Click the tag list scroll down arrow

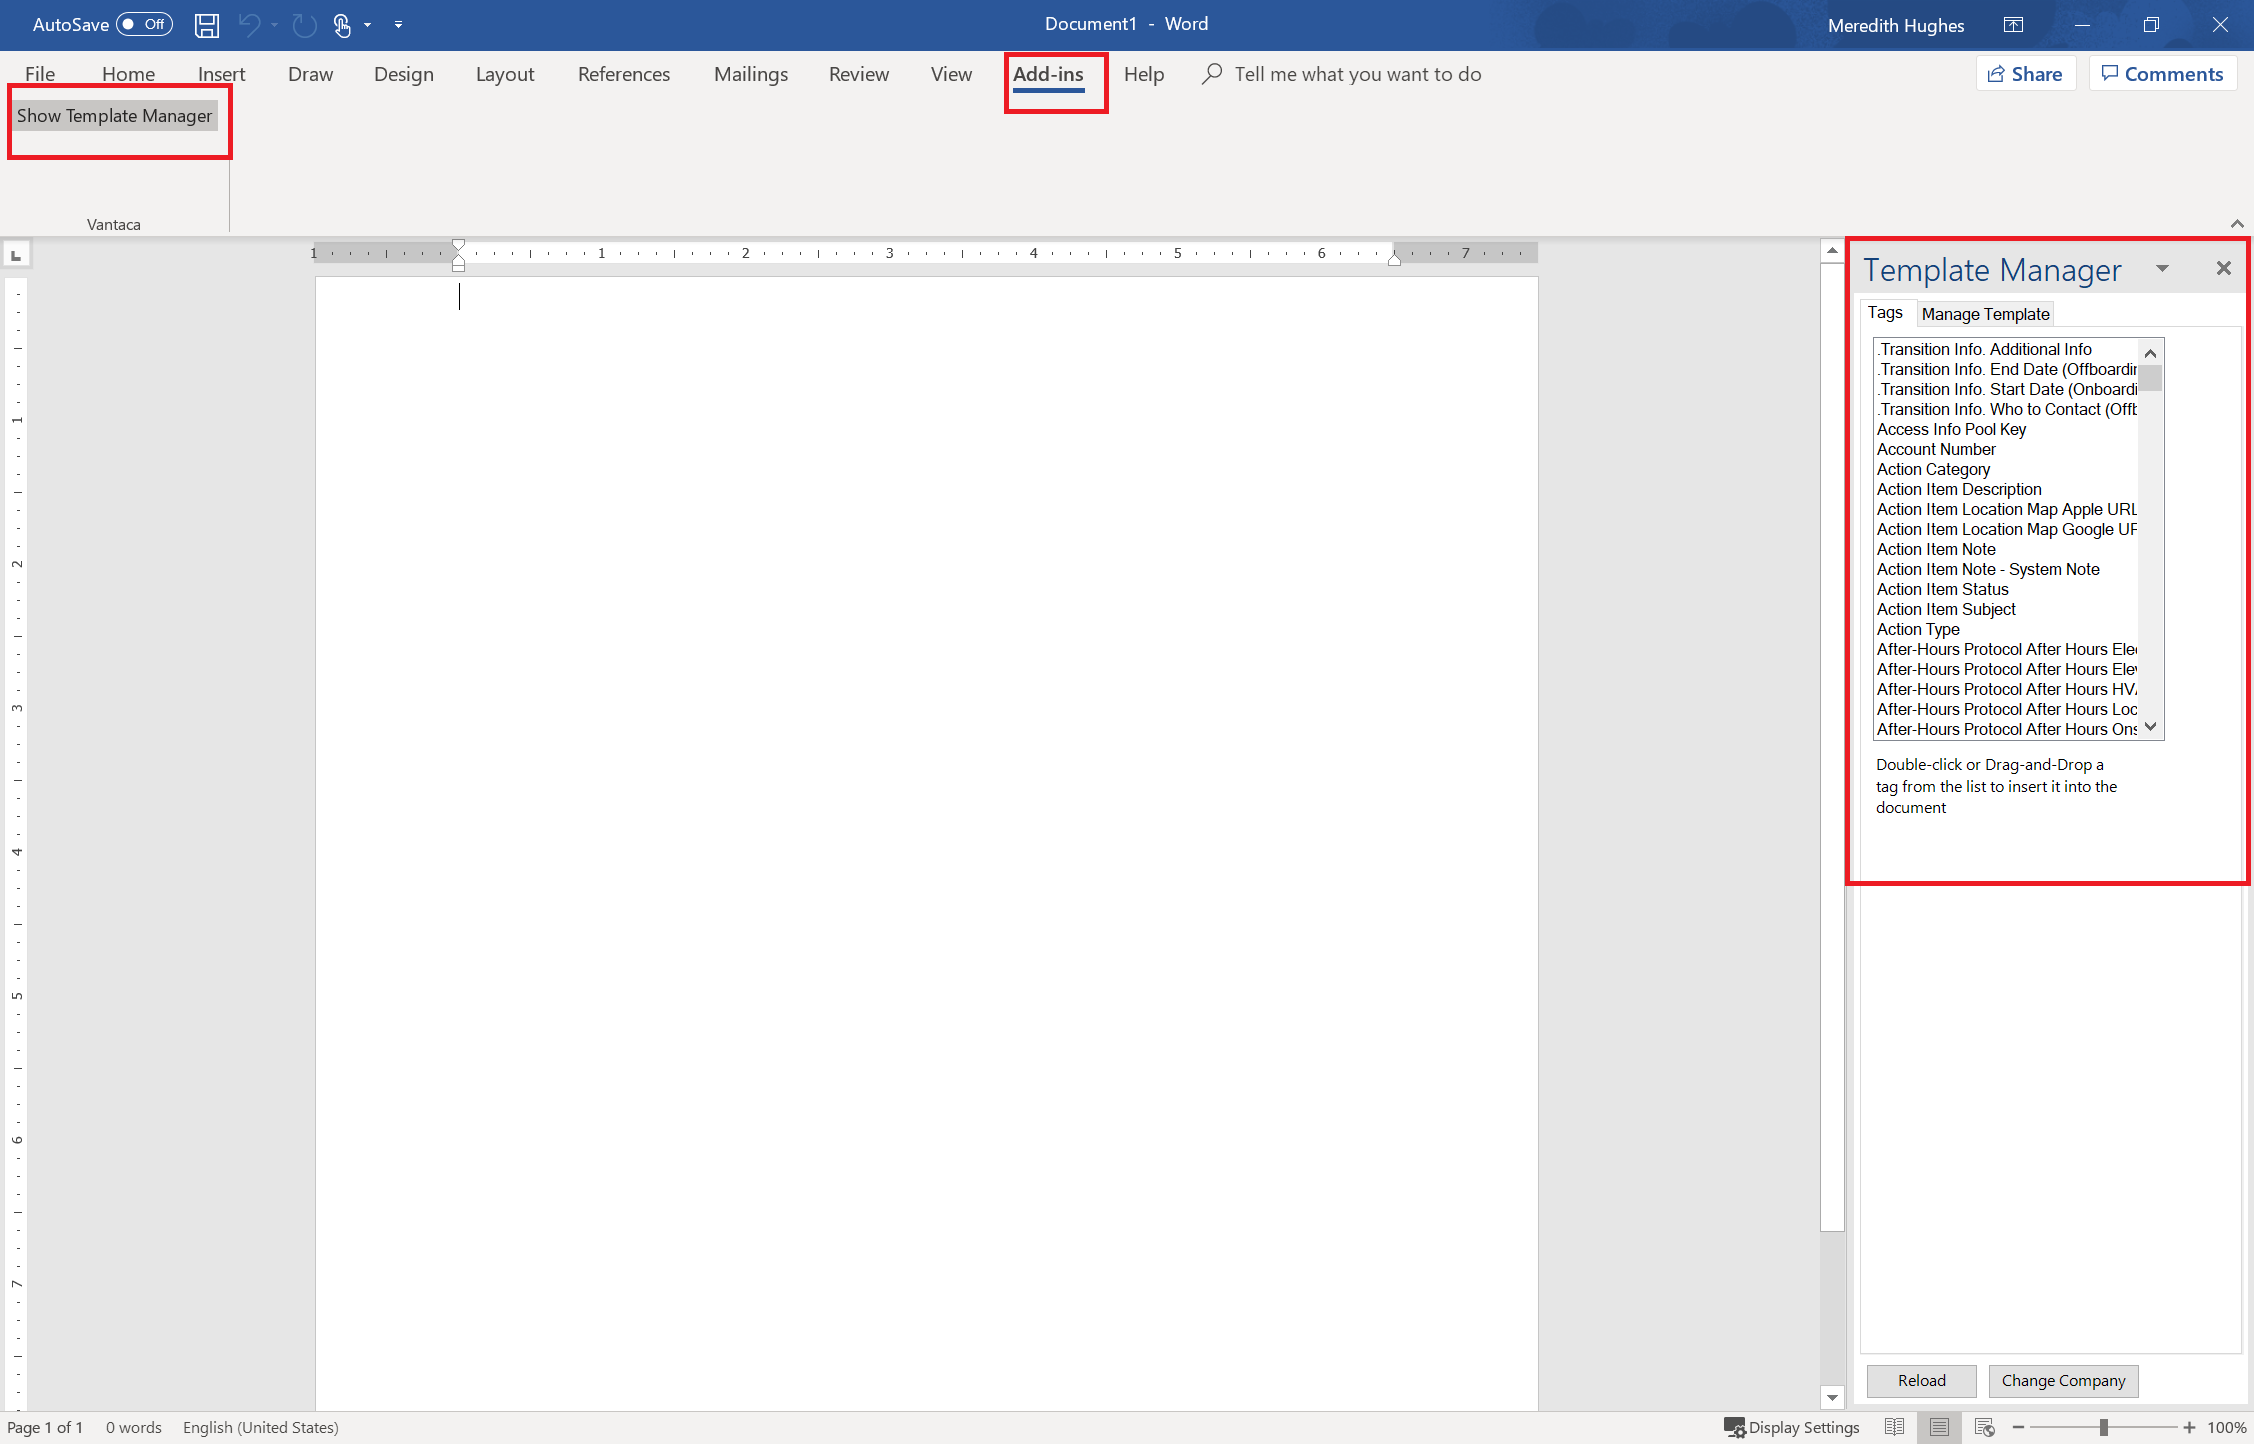click(2150, 727)
